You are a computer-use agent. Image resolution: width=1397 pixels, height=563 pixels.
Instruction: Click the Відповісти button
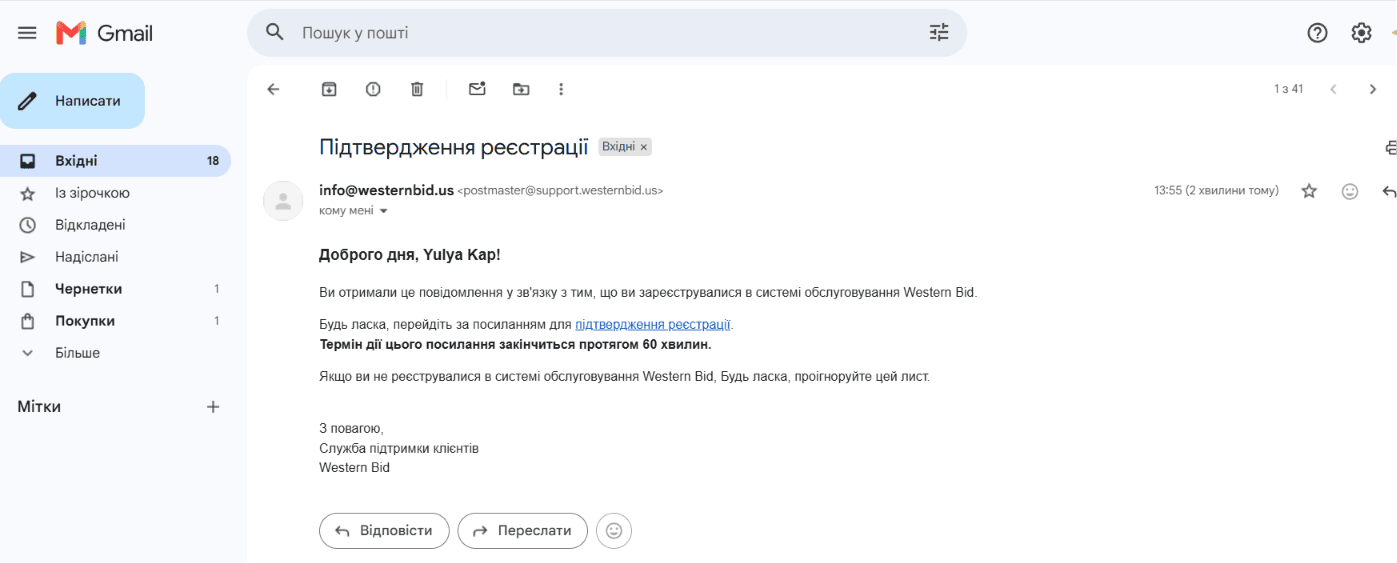(385, 531)
